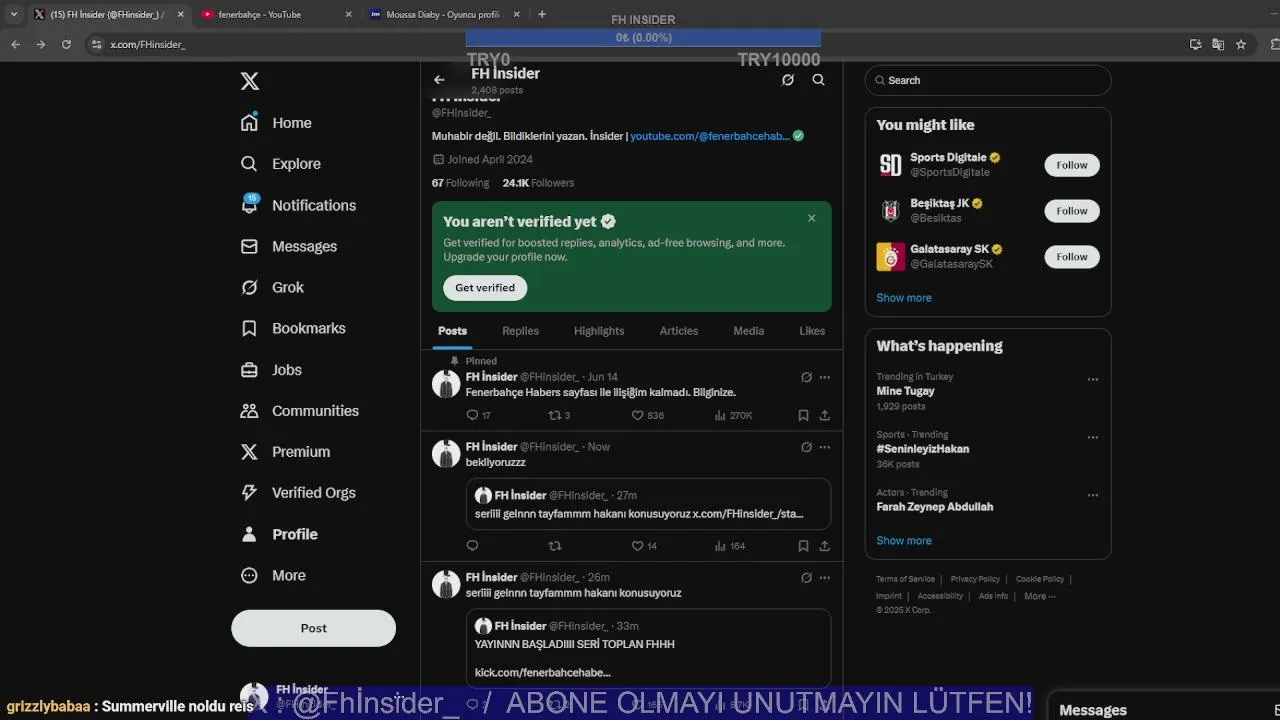Open the 24.1K Followers list
Screen dimensions: 1280x720
tap(538, 183)
